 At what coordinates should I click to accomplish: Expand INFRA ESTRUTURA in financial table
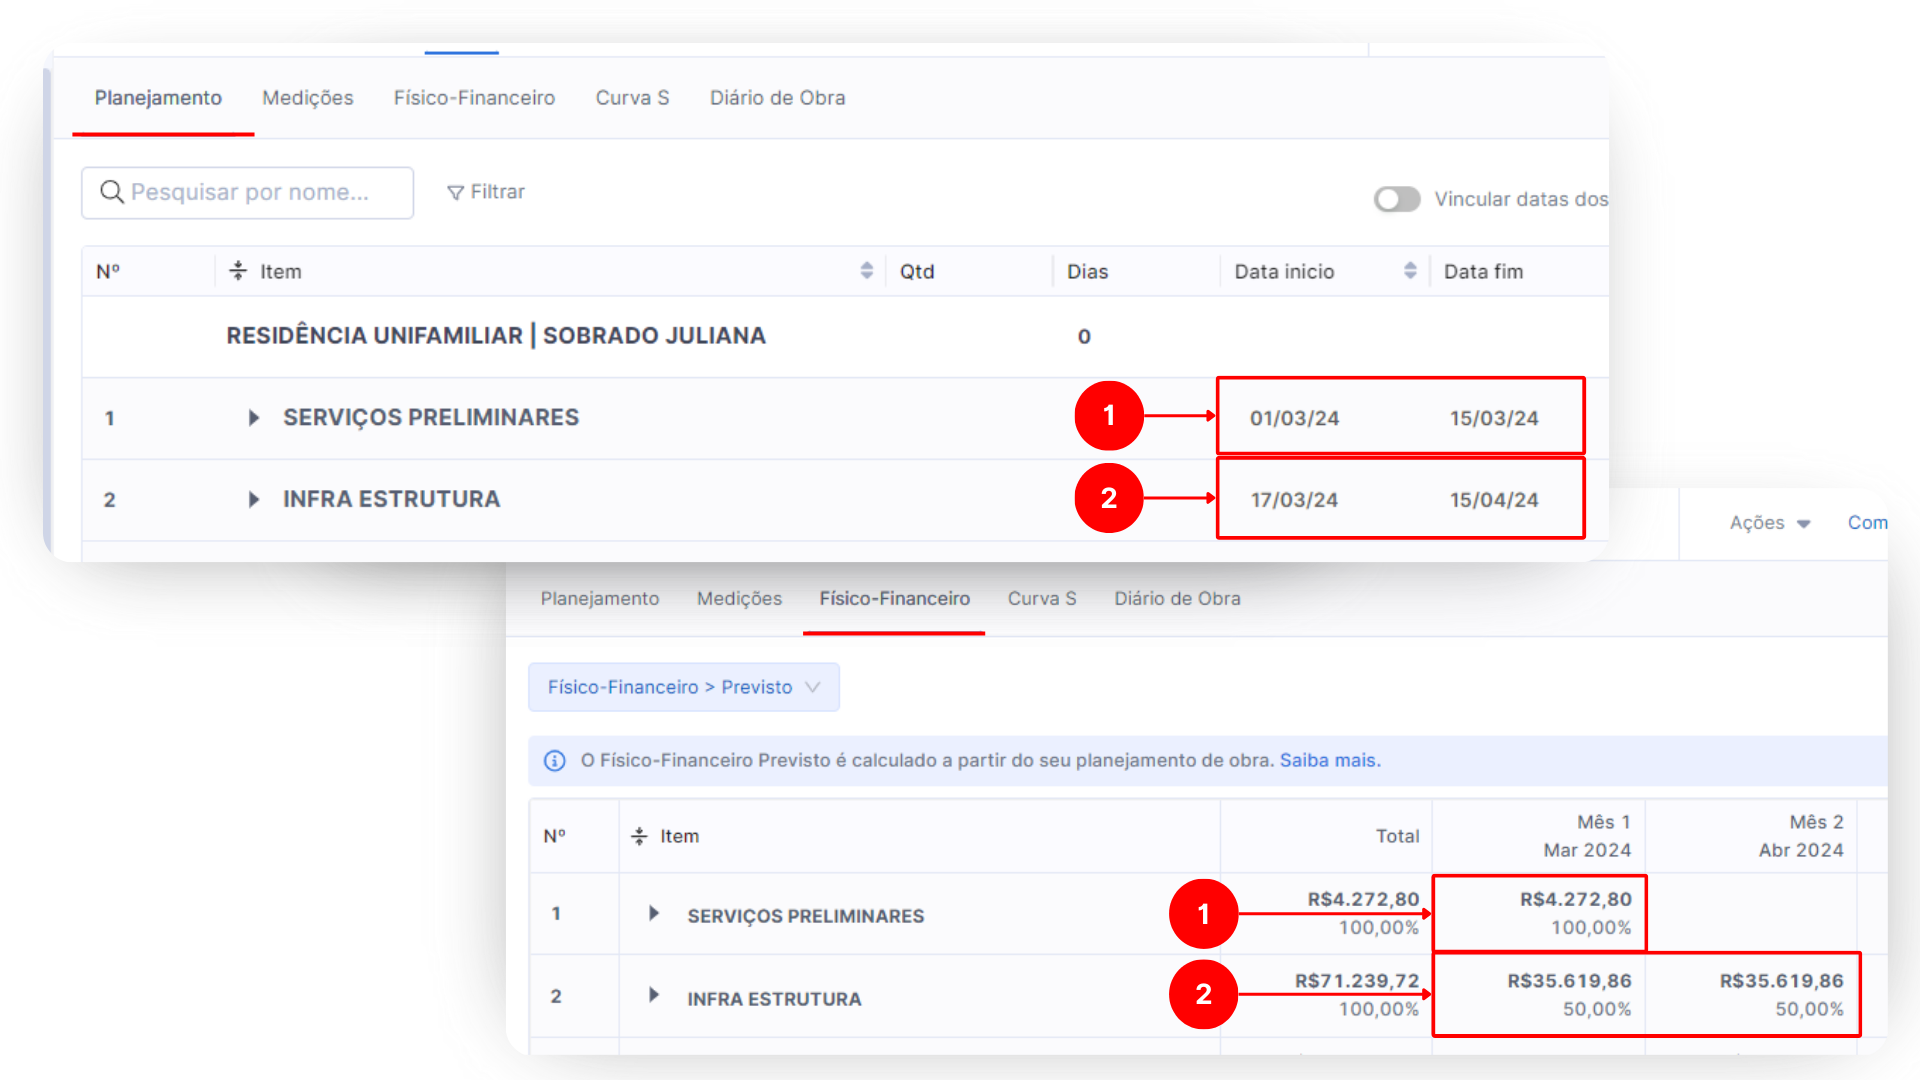pos(653,995)
